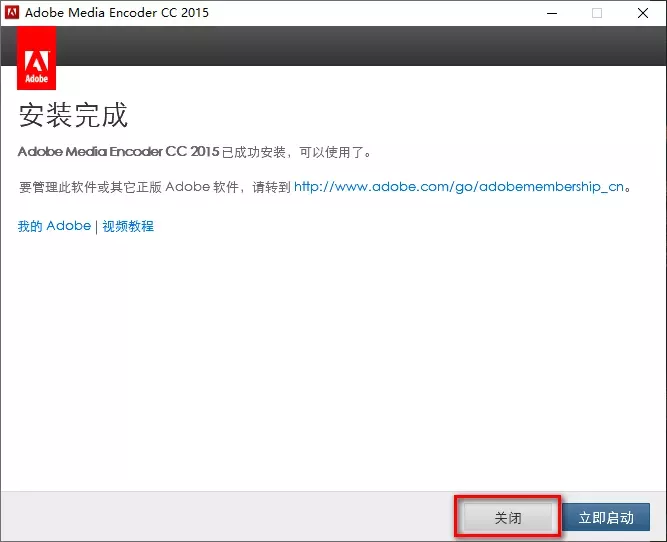Open the 视频教程 link
The height and width of the screenshot is (542, 667).
click(128, 226)
